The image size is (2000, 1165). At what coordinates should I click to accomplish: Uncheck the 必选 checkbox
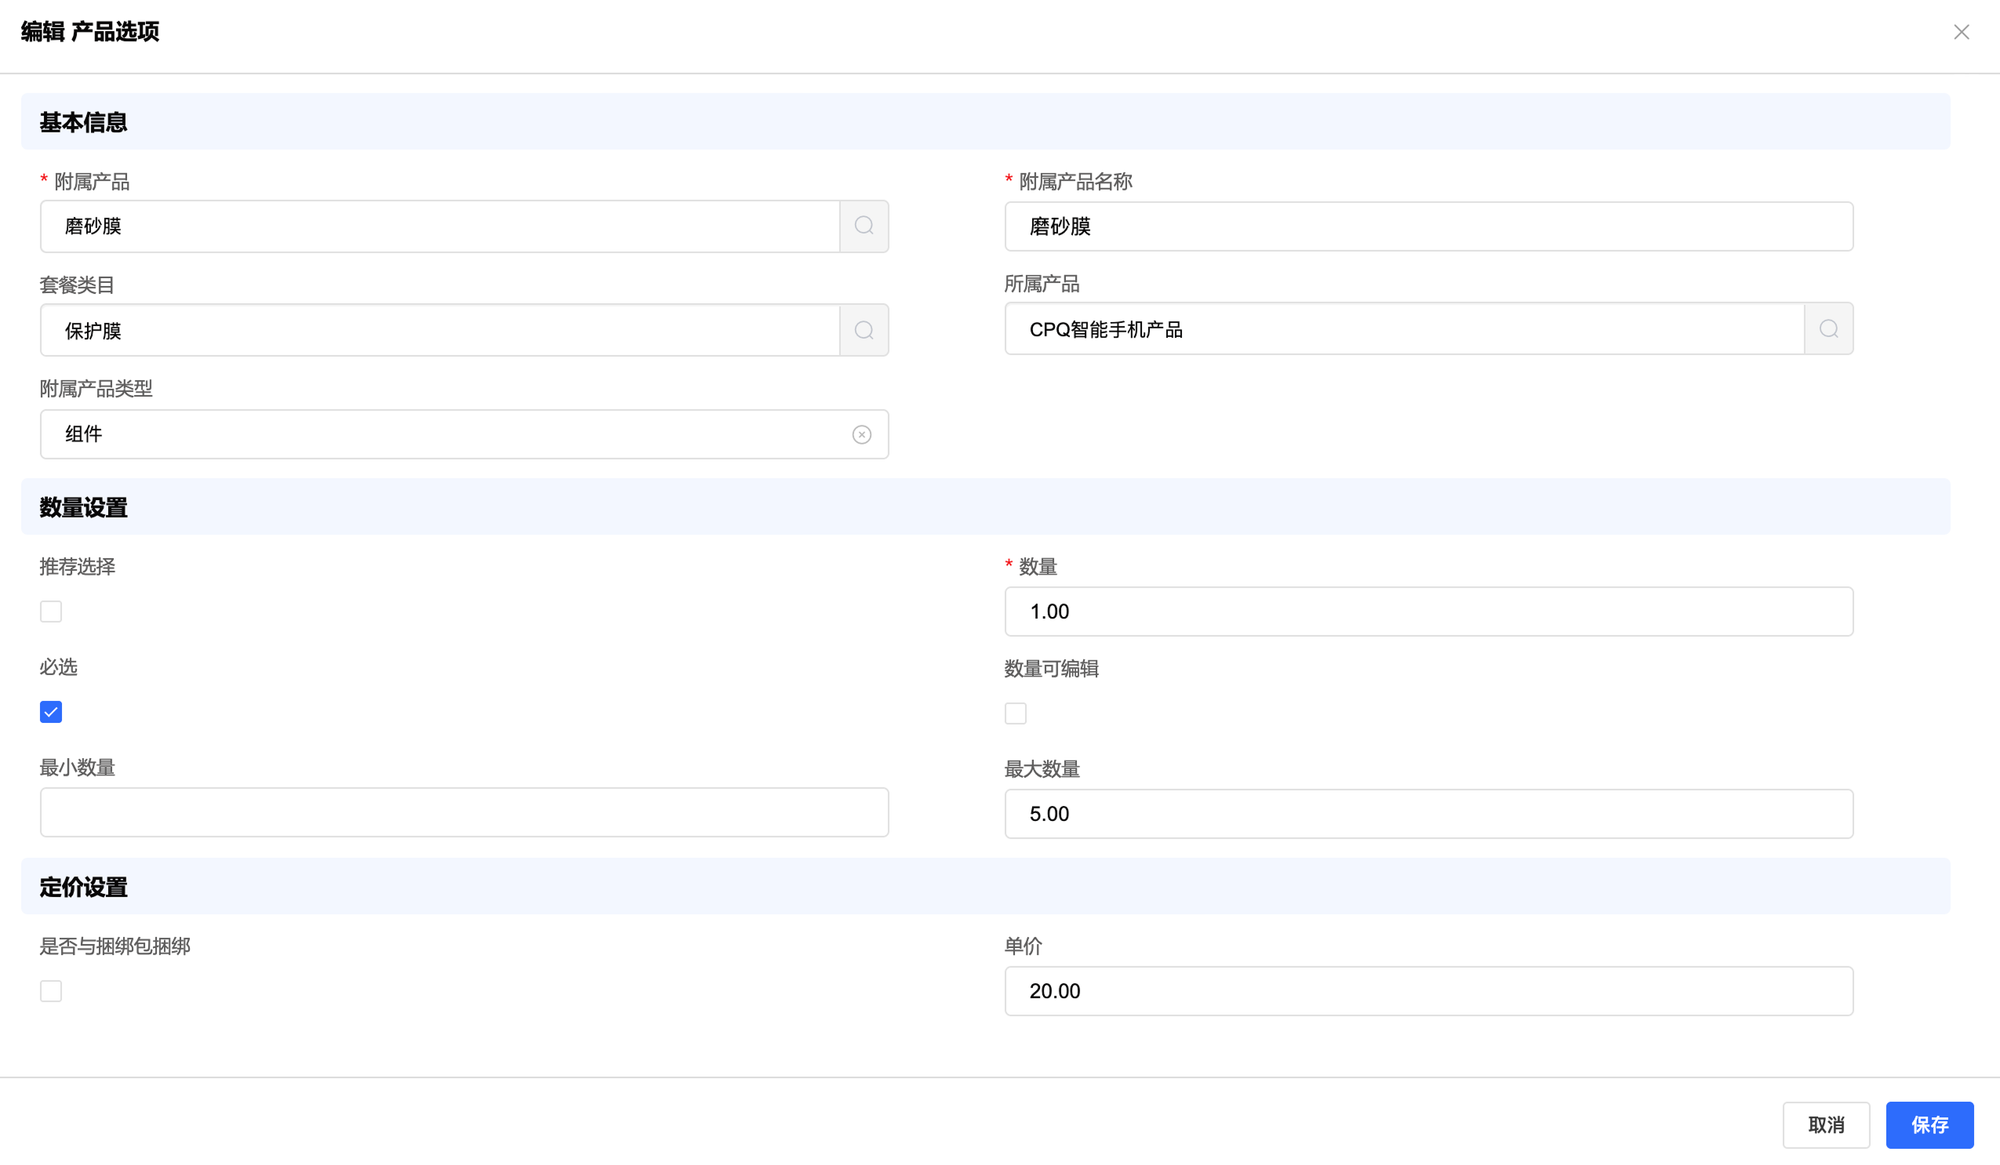51,712
